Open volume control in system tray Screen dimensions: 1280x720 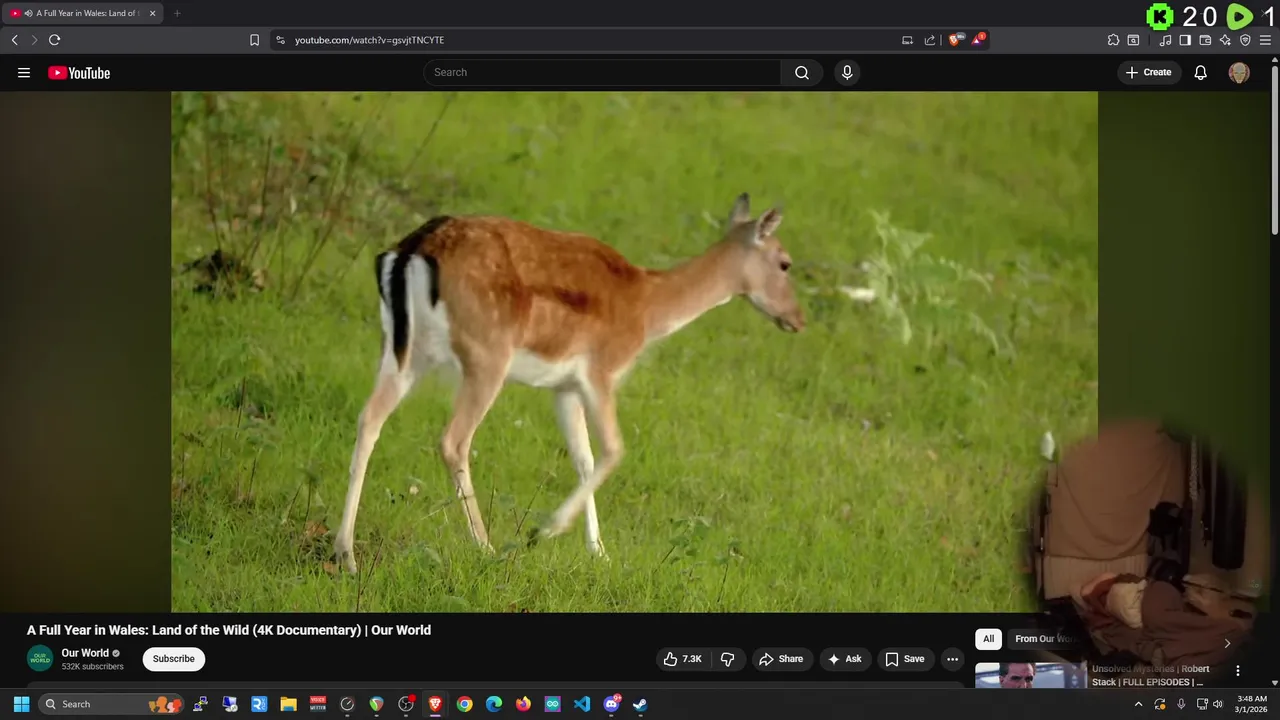pyautogui.click(x=1217, y=704)
